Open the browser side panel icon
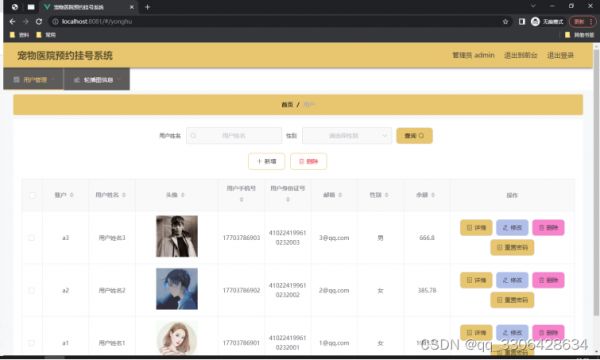600x360 pixels. [522, 21]
